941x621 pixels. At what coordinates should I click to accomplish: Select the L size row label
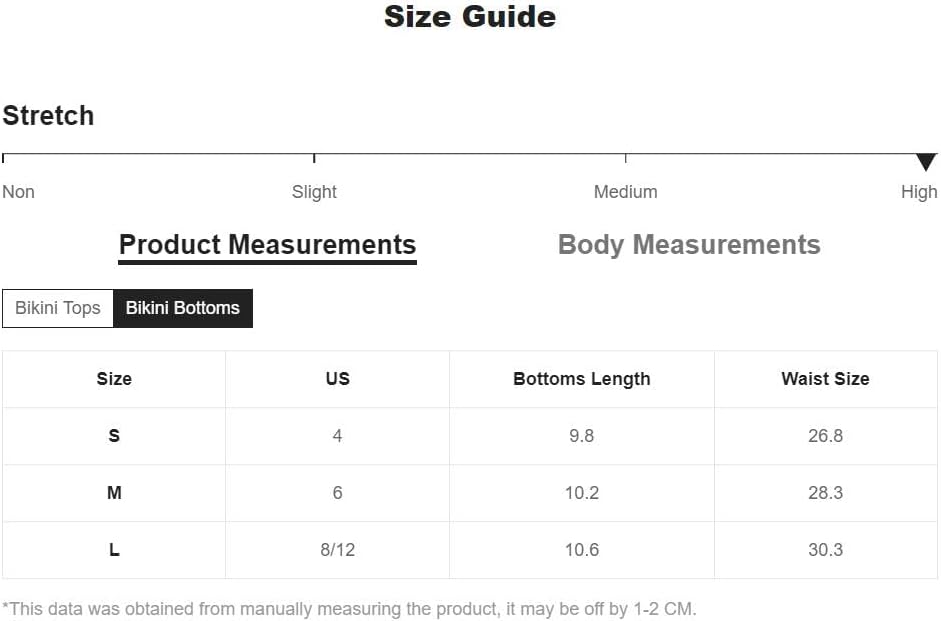[x=114, y=550]
